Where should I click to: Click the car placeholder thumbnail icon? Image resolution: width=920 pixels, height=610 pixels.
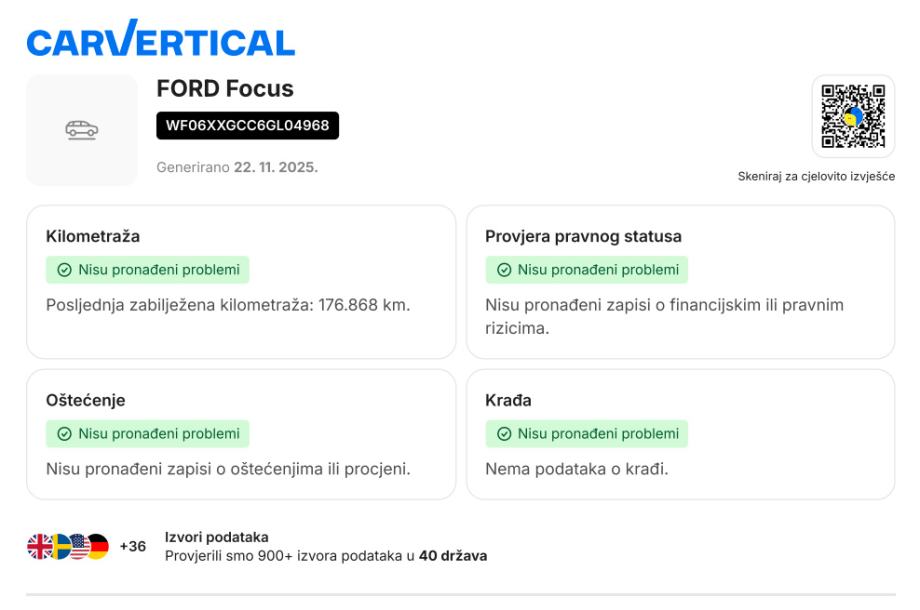[x=81, y=130]
